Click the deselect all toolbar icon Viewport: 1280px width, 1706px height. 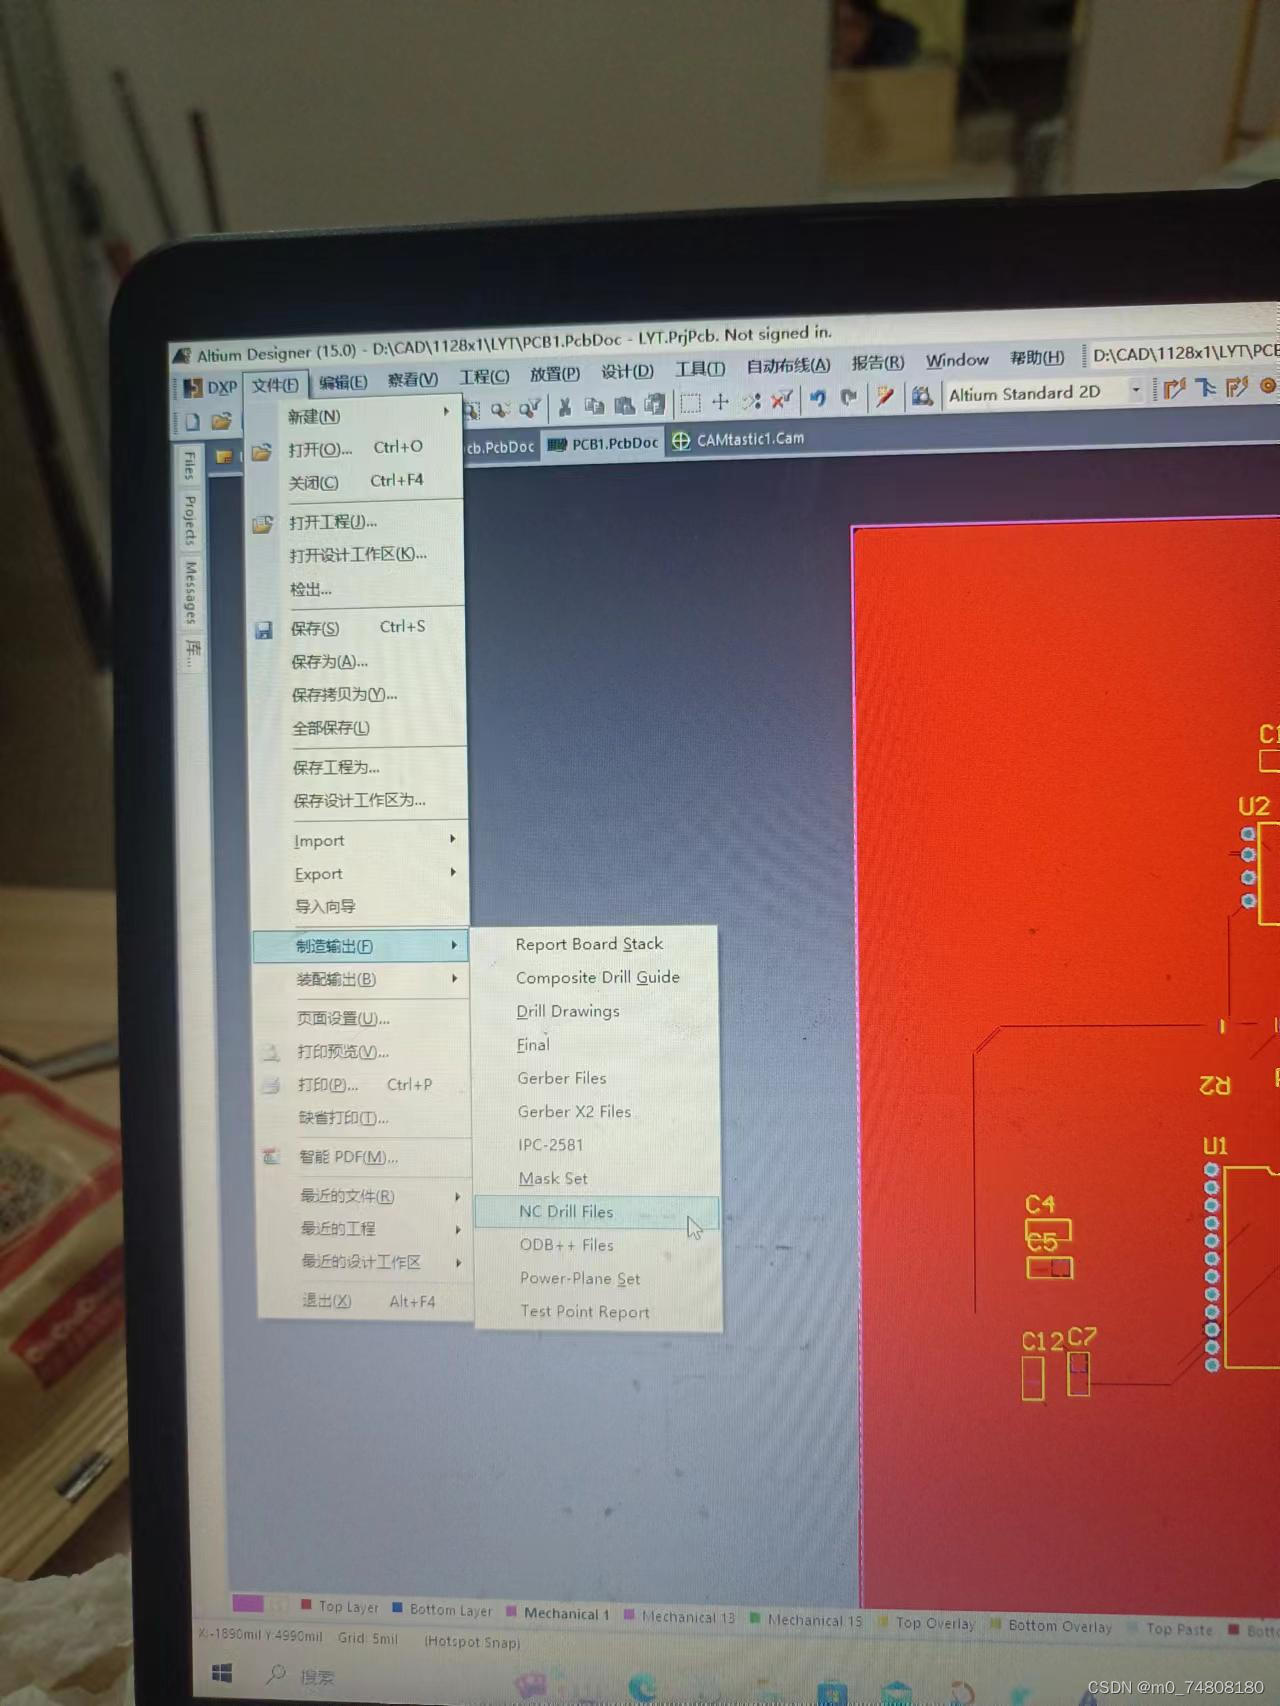[x=751, y=401]
